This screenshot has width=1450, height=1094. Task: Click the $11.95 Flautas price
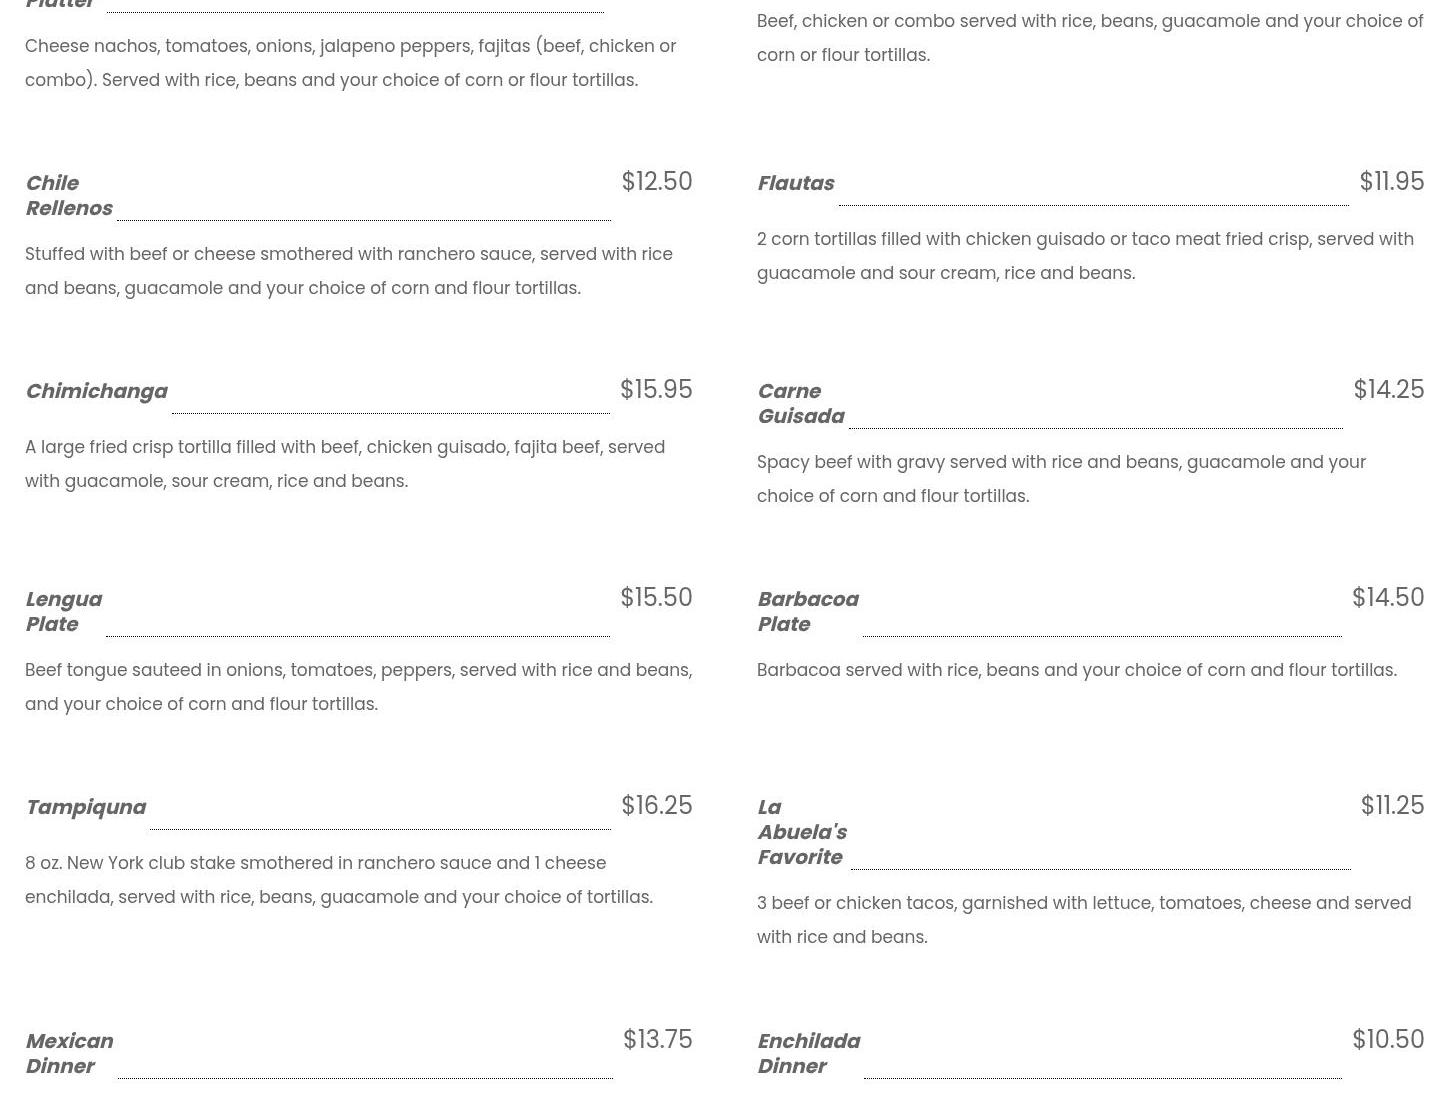pos(1391,182)
